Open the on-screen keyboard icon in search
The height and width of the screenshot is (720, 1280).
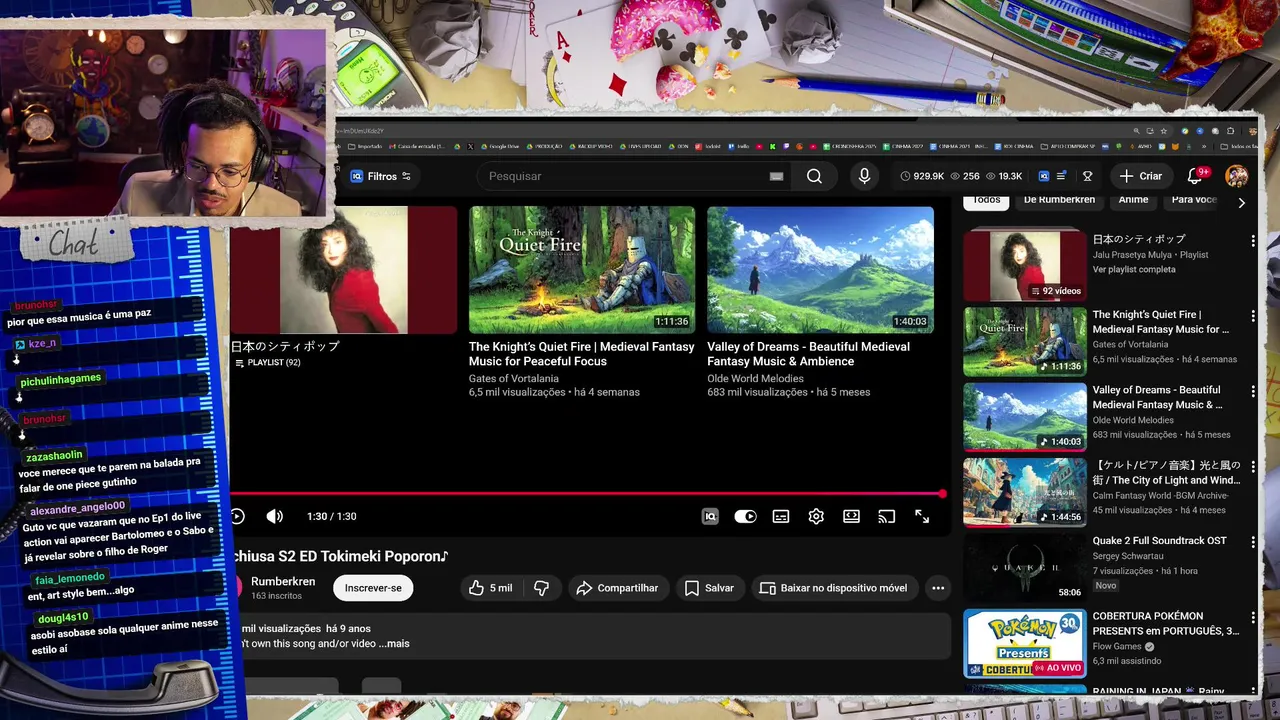tap(776, 176)
